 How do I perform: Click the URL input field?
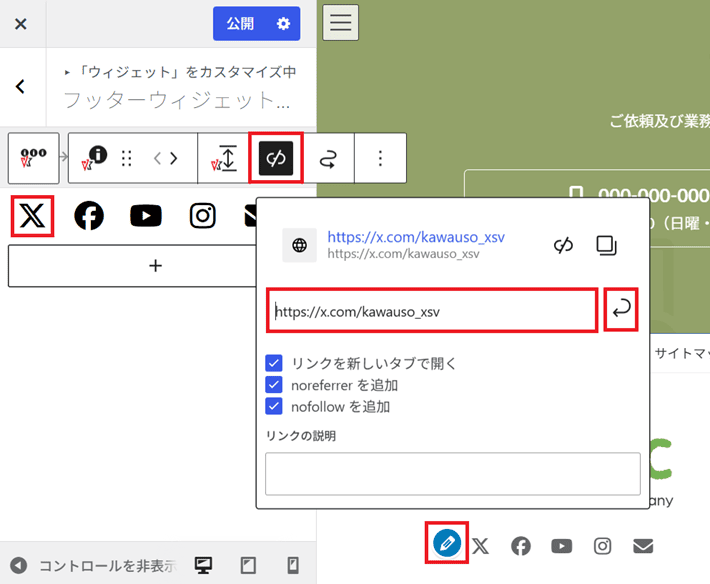tap(432, 311)
